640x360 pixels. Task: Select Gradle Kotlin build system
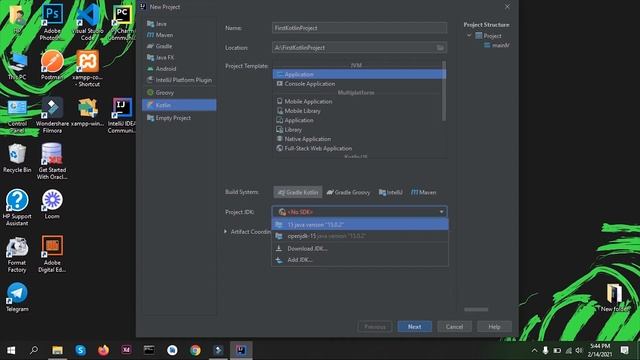coord(298,192)
